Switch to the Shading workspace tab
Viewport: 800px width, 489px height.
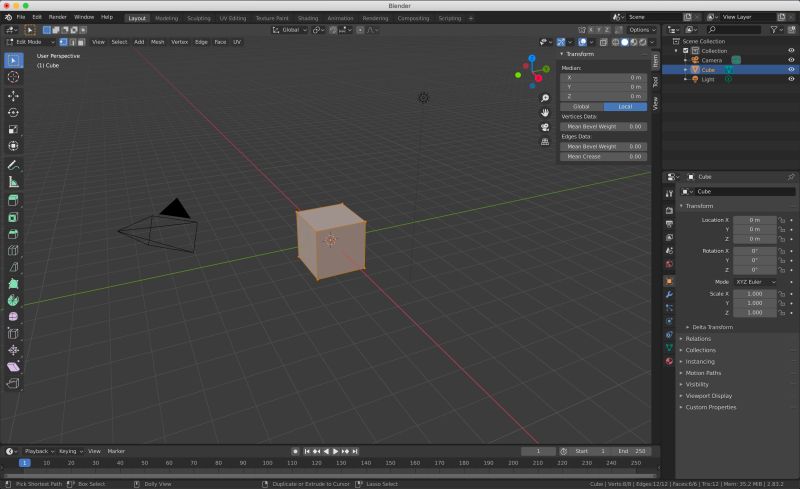[308, 18]
